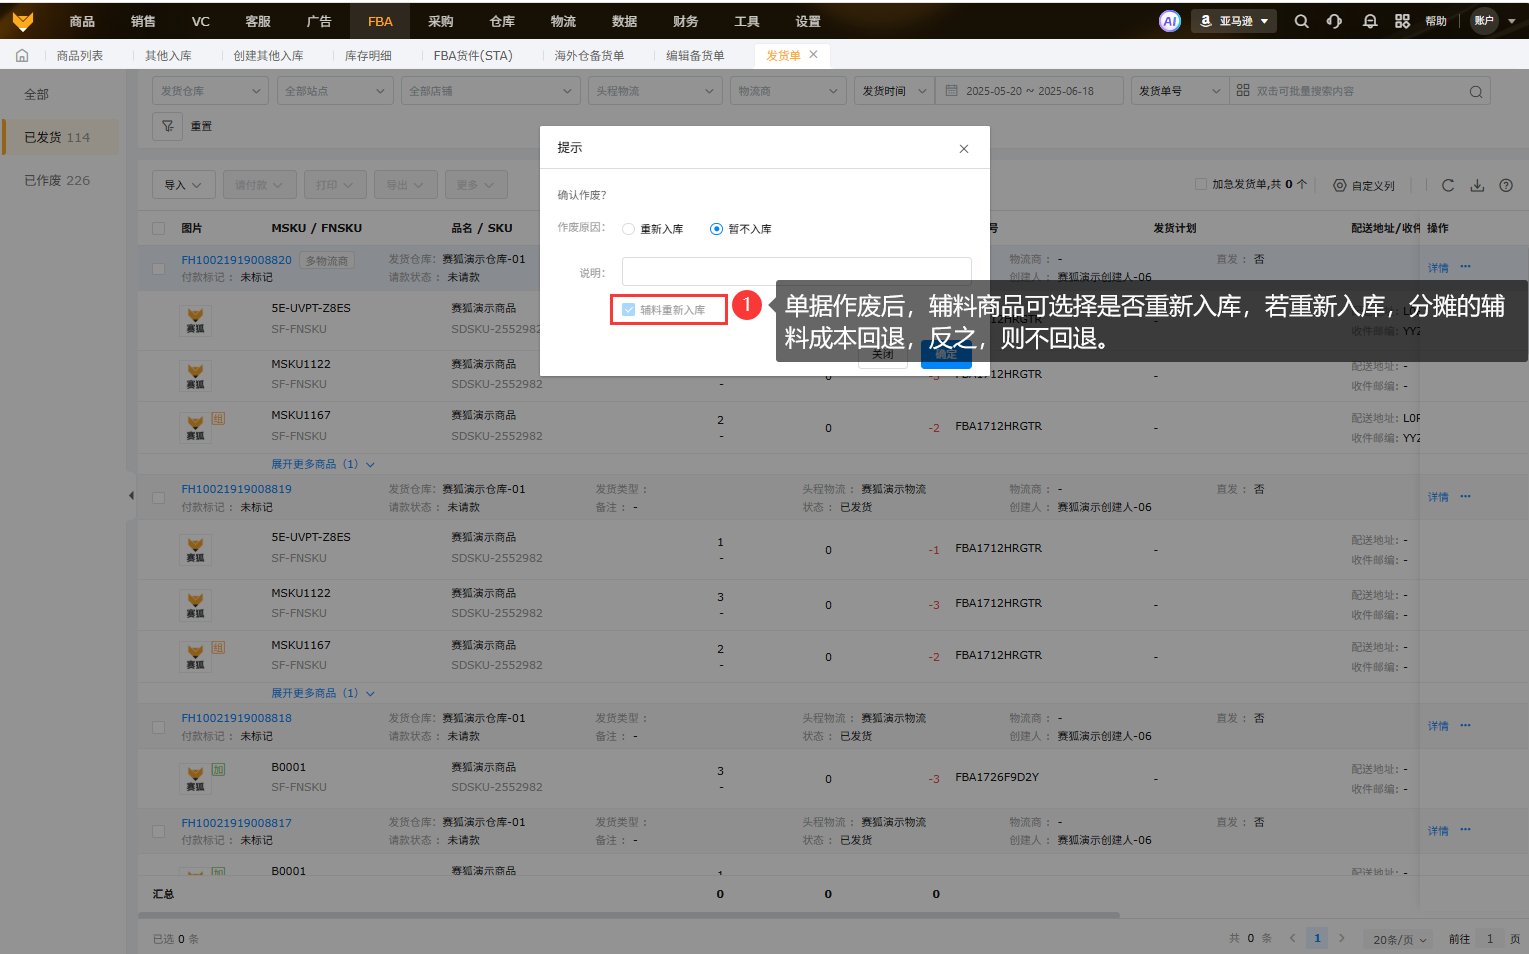Click the search magnifier in top bar
1529x954 pixels.
coord(1301,21)
